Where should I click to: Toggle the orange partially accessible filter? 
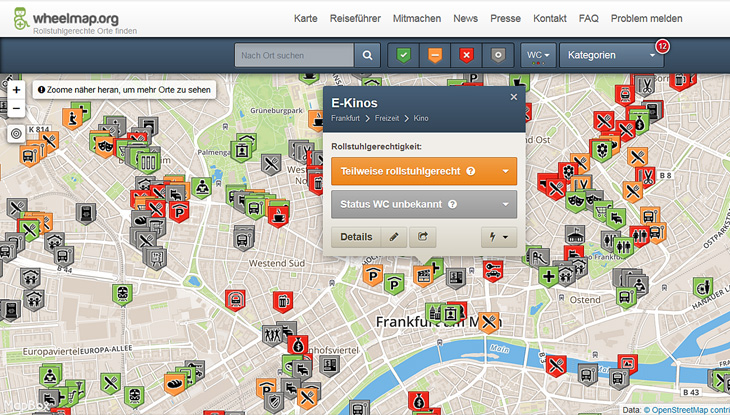[435, 55]
